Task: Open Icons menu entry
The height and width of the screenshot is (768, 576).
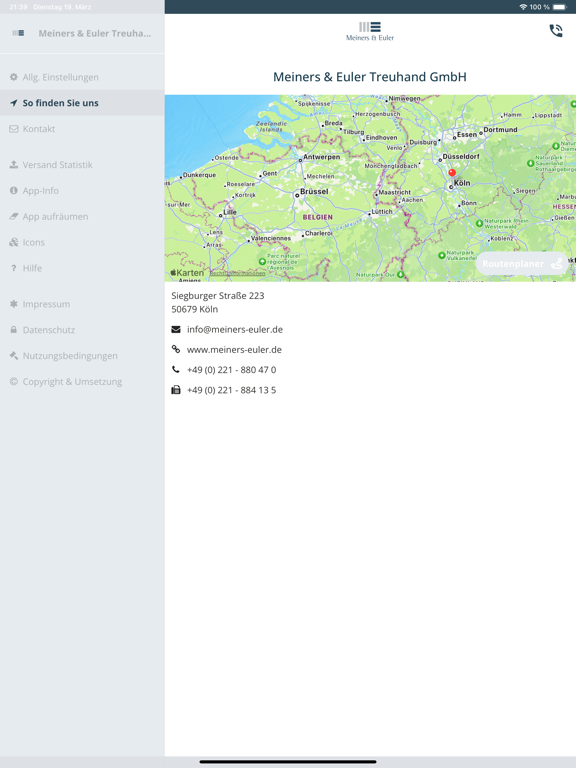Action: click(82, 242)
